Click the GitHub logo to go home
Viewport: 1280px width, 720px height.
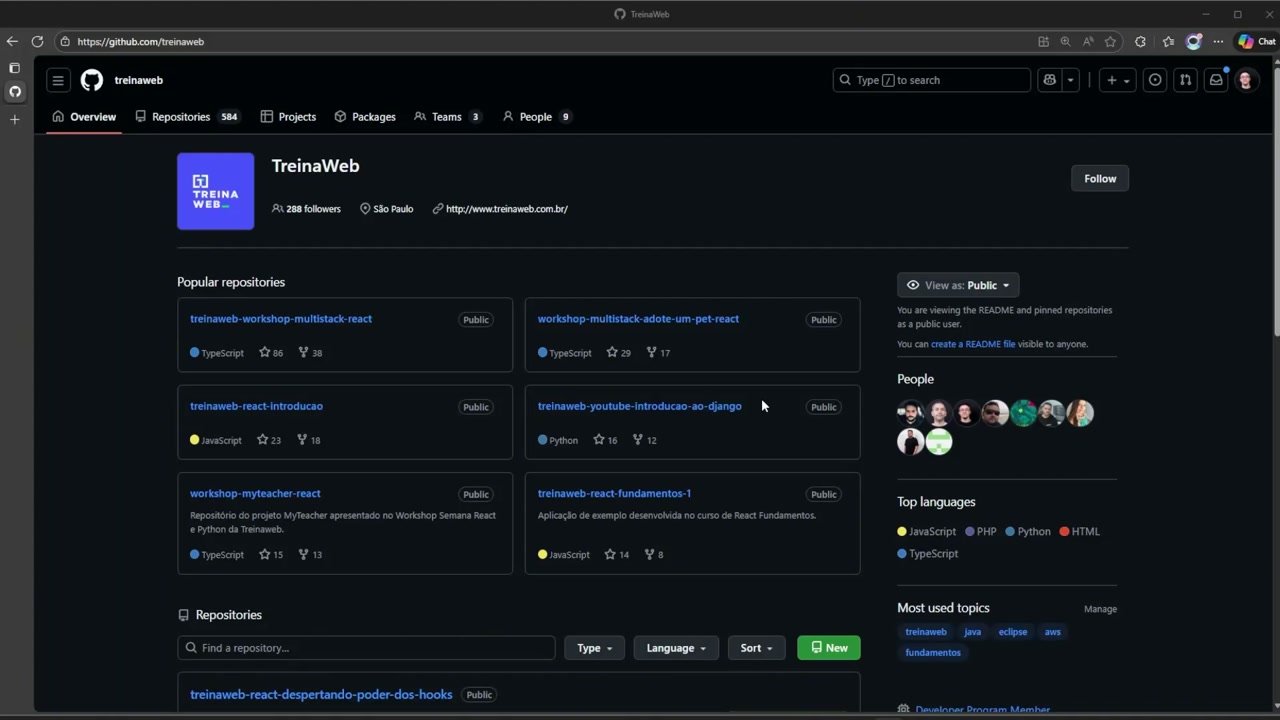[x=91, y=80]
